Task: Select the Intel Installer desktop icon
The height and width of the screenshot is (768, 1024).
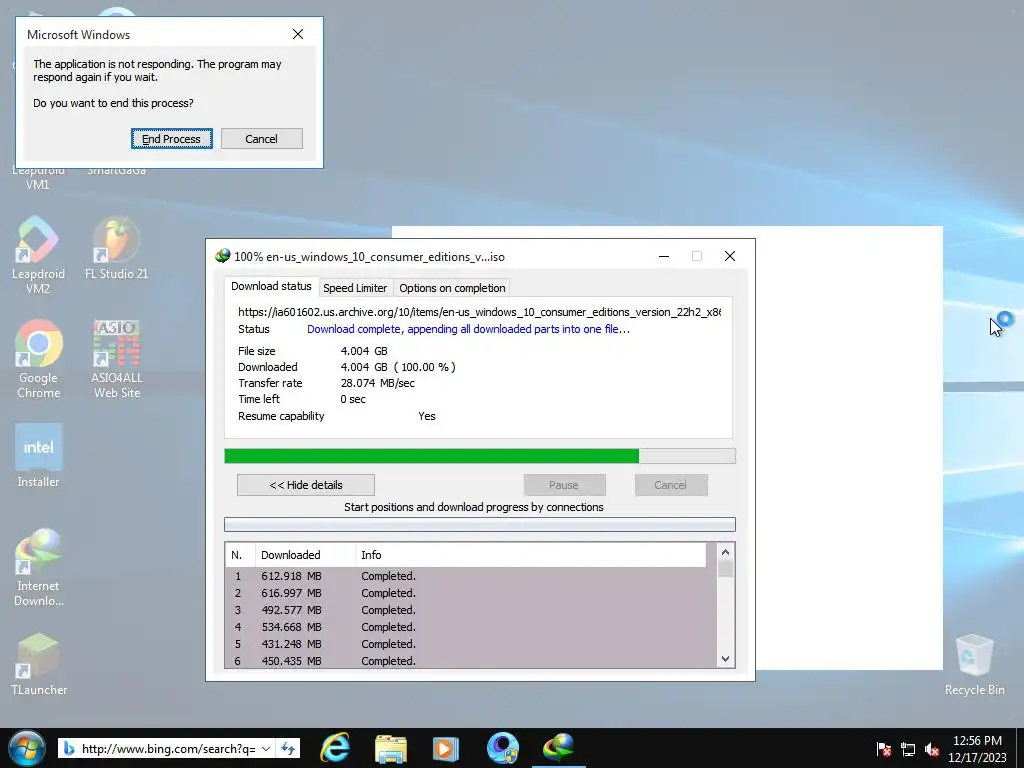Action: pos(39,456)
